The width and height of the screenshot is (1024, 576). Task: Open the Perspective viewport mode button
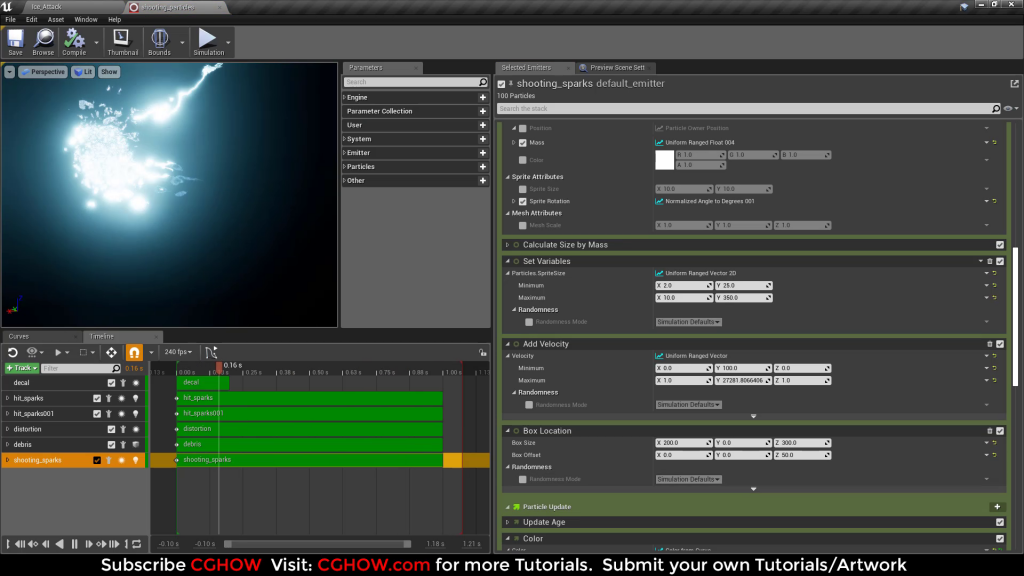click(x=42, y=72)
